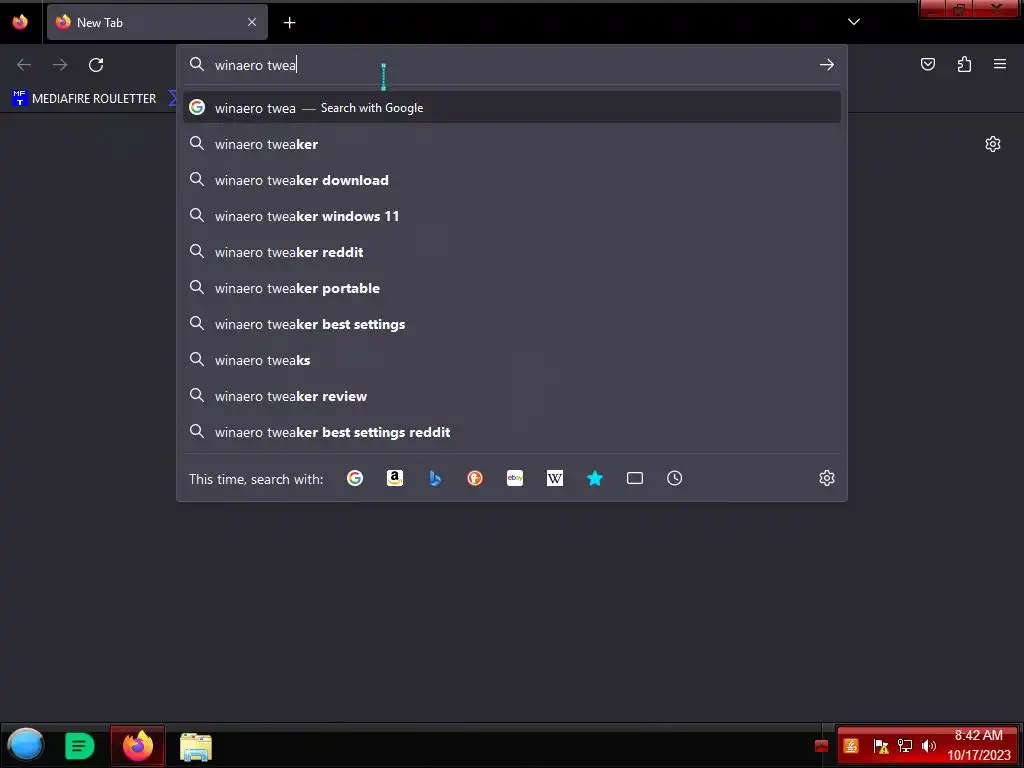Close the New Tab tab

[252, 22]
